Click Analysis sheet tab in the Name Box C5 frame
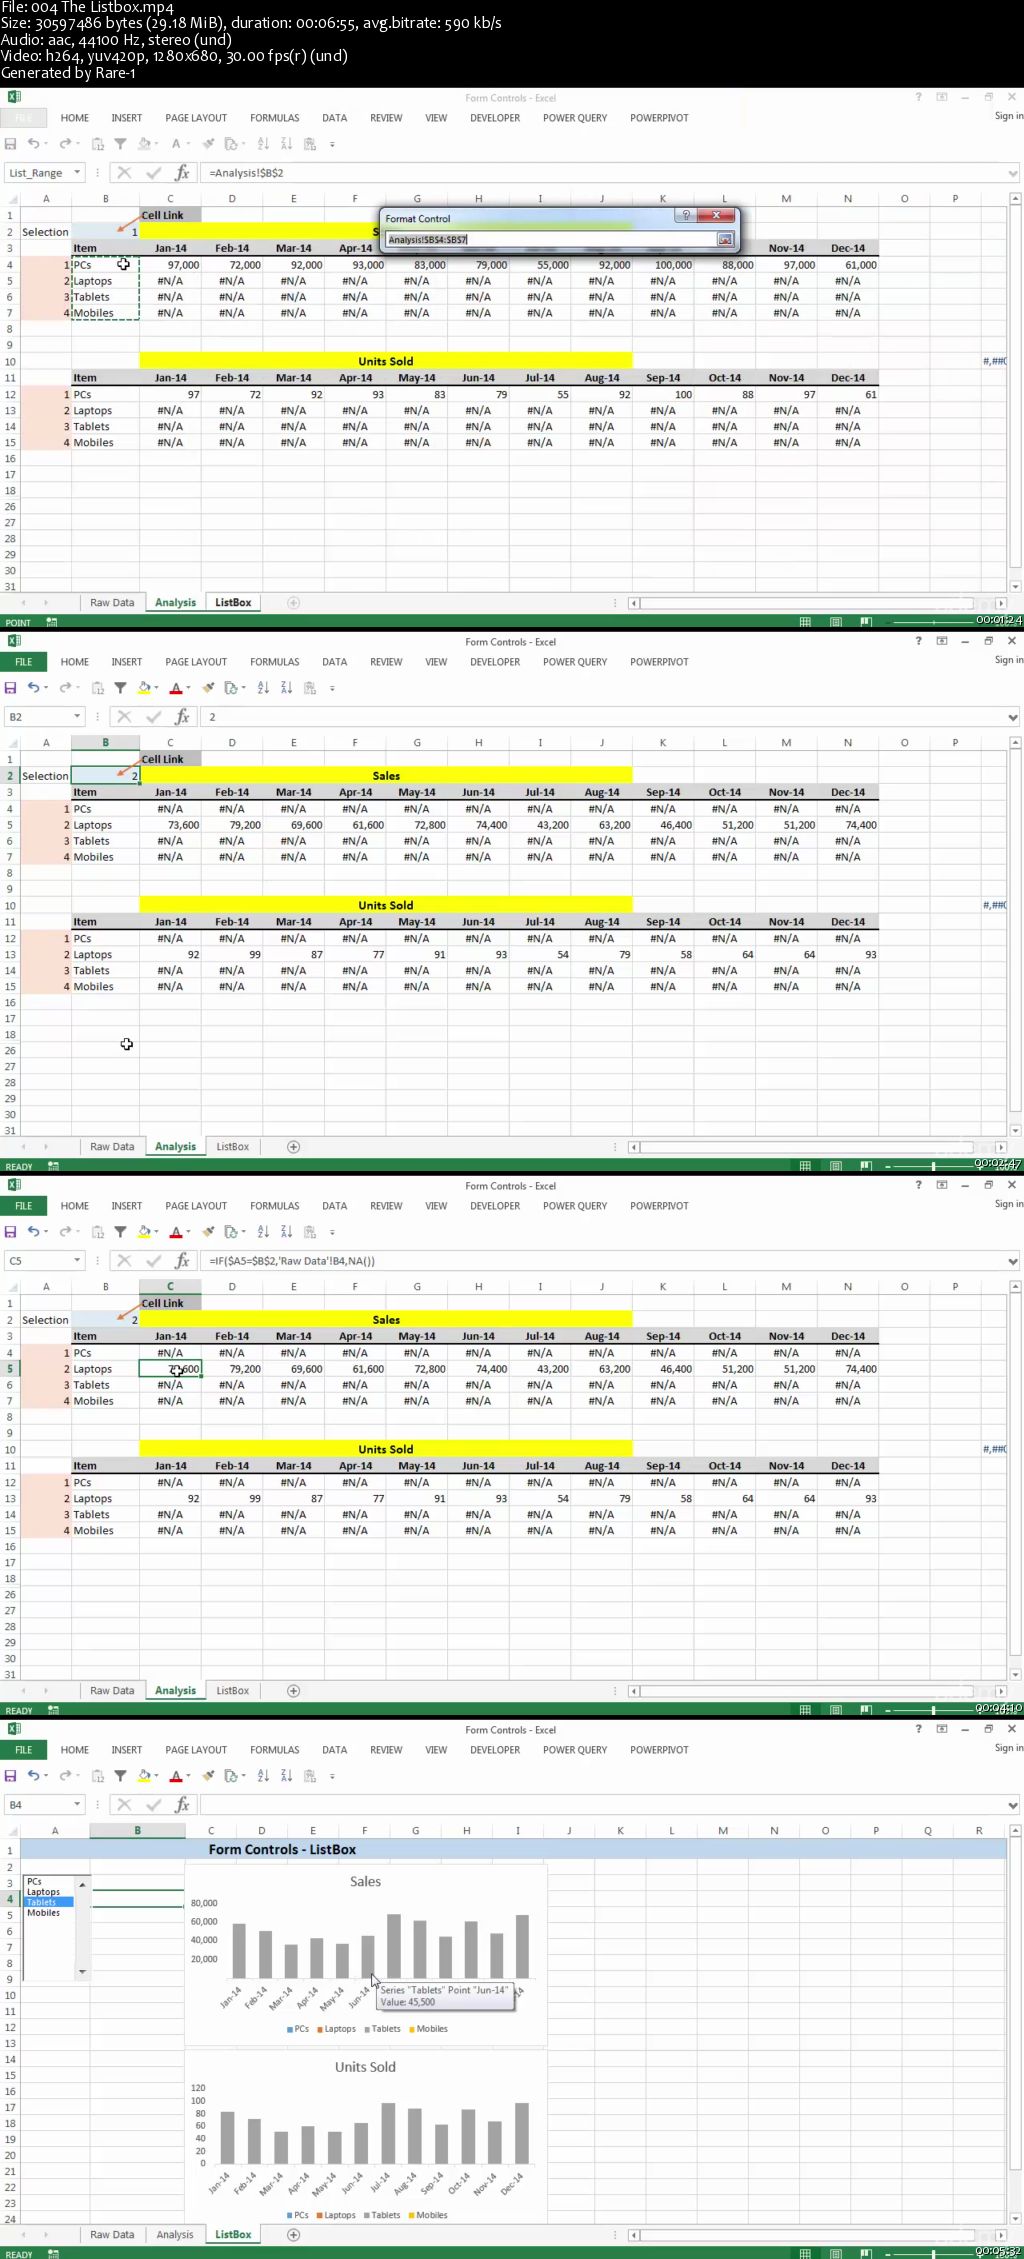Image resolution: width=1024 pixels, height=2259 pixels. pos(175,1690)
